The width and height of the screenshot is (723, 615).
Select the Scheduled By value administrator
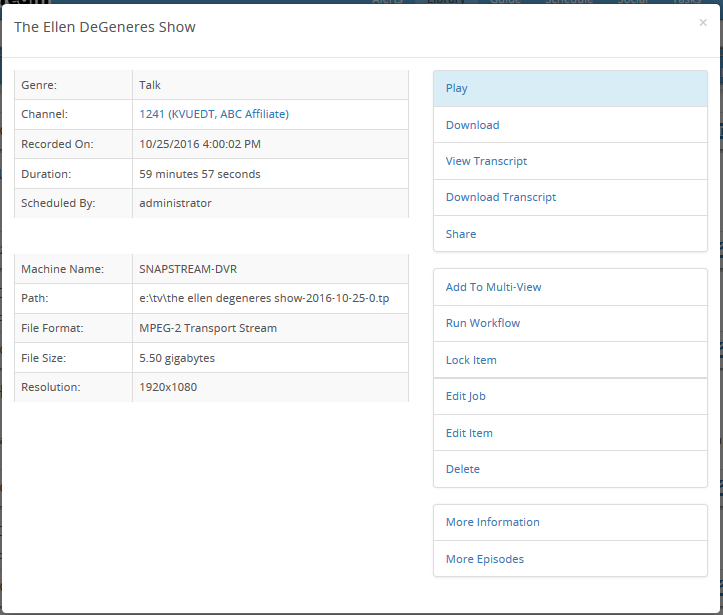pyautogui.click(x=175, y=203)
